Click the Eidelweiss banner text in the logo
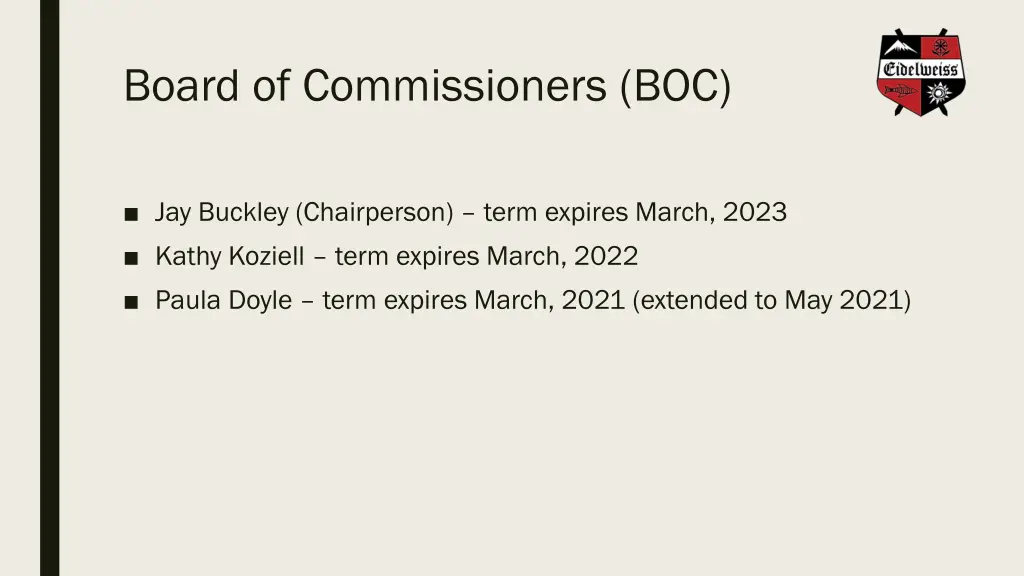 [x=921, y=69]
